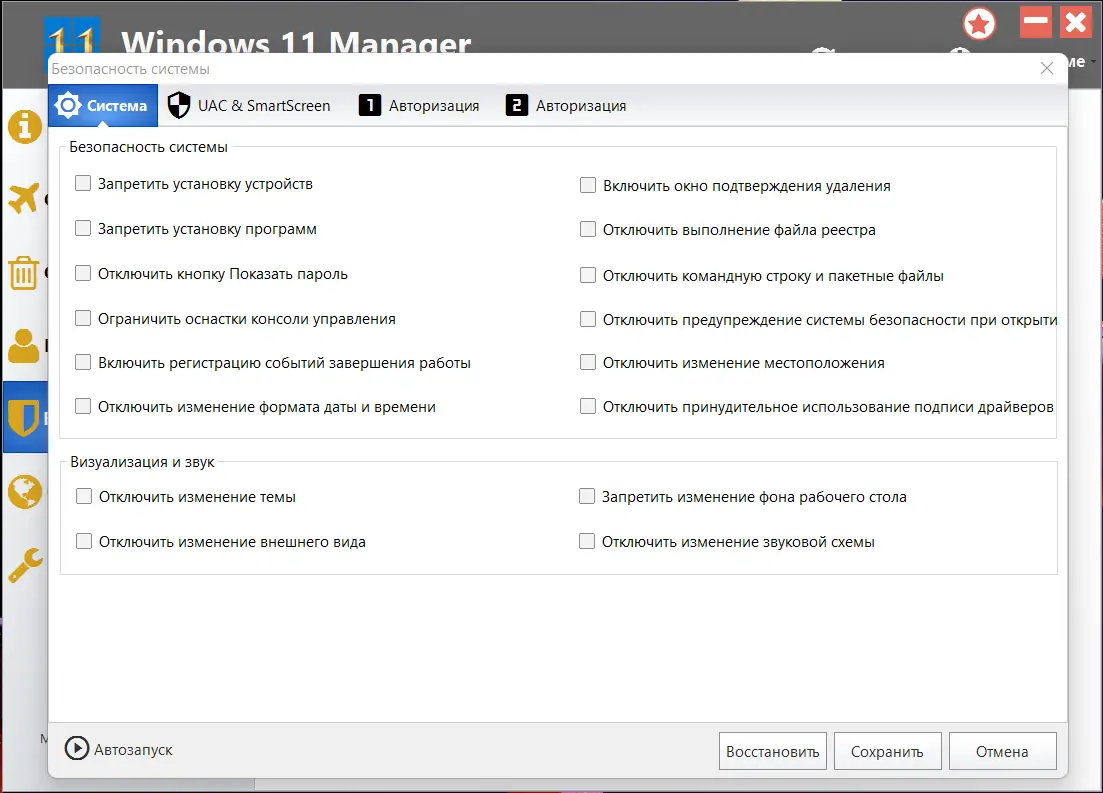The image size is (1103, 793).
Task: Check Запретить установку программ
Action: pos(83,228)
